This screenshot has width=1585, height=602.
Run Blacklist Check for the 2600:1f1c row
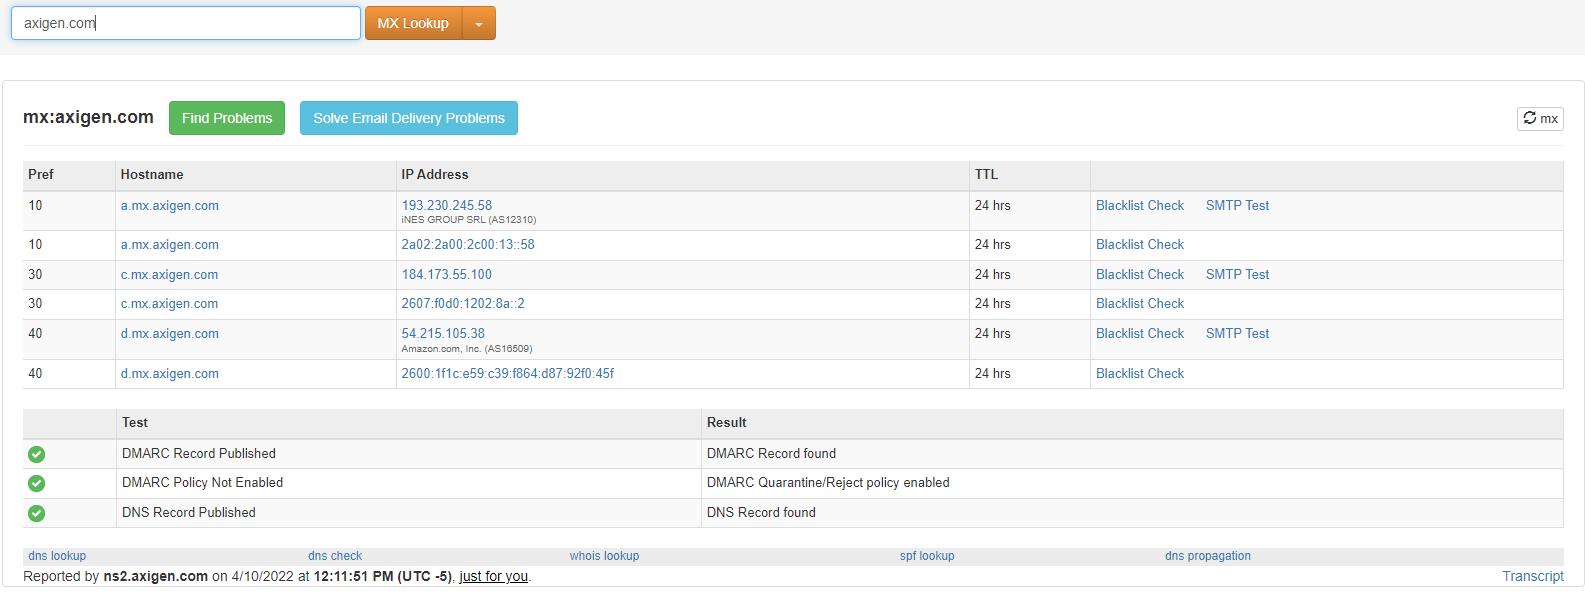click(1140, 373)
